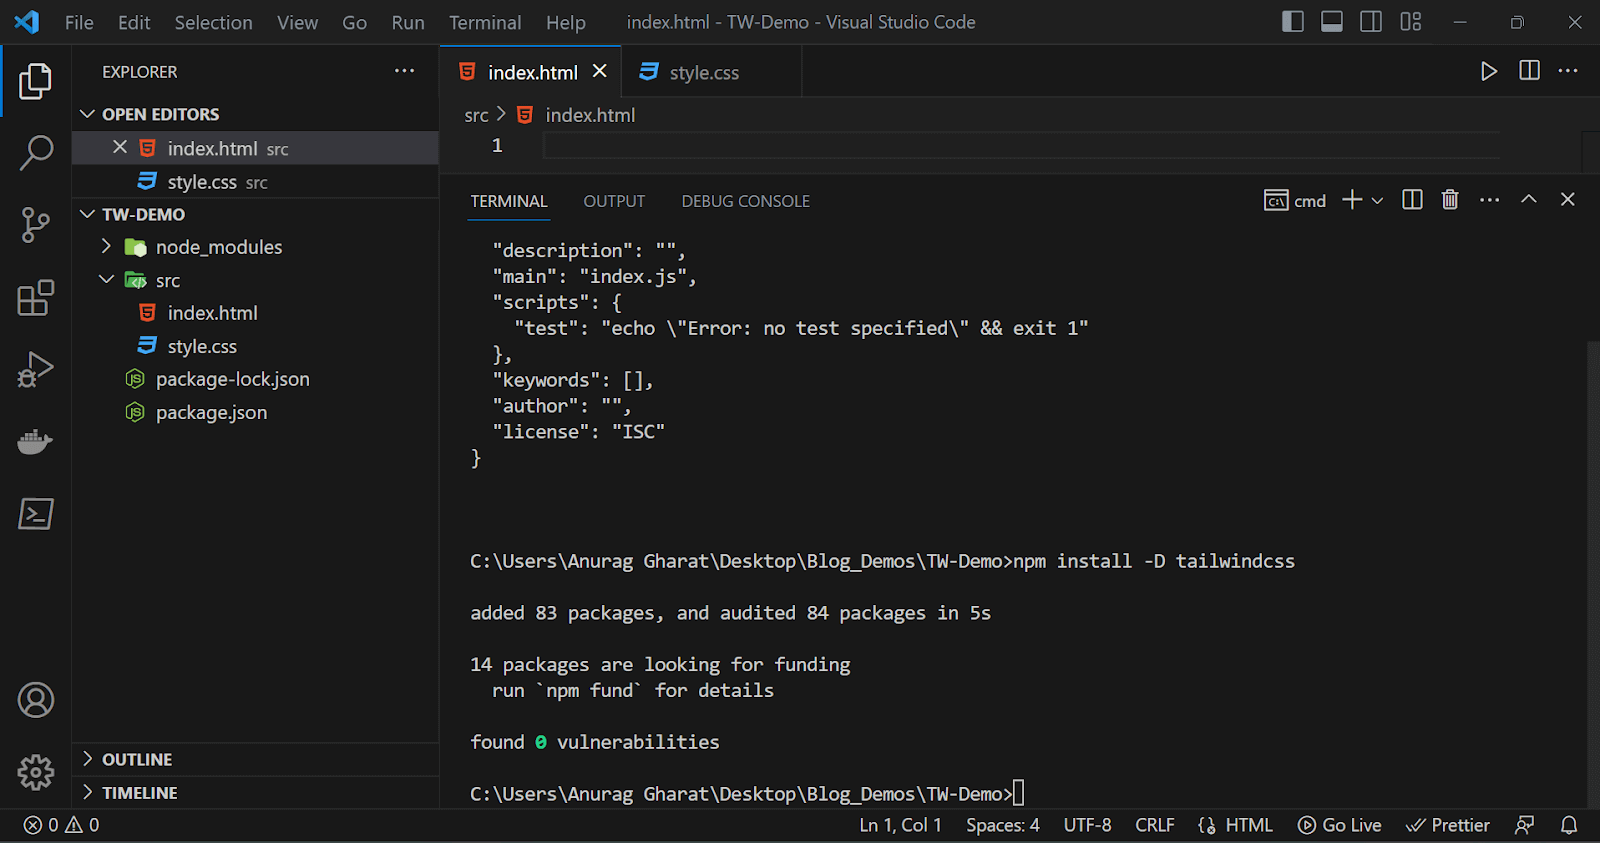
Task: Expand the OUTLINE section
Action: [x=255, y=759]
